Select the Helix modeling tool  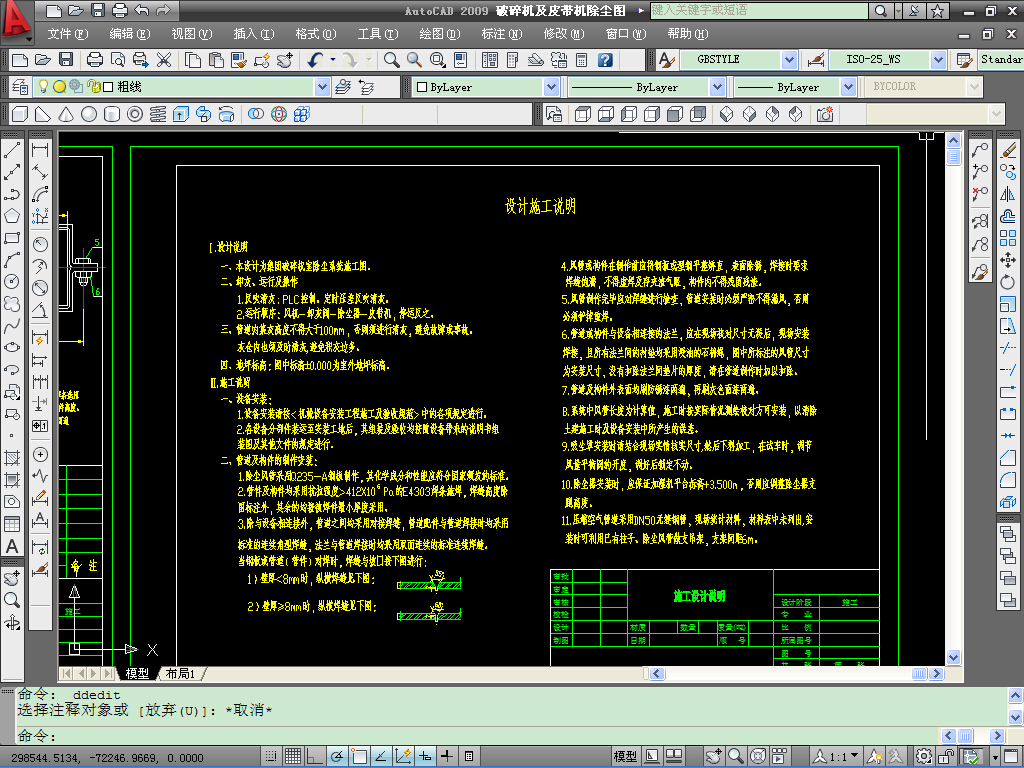tap(157, 114)
